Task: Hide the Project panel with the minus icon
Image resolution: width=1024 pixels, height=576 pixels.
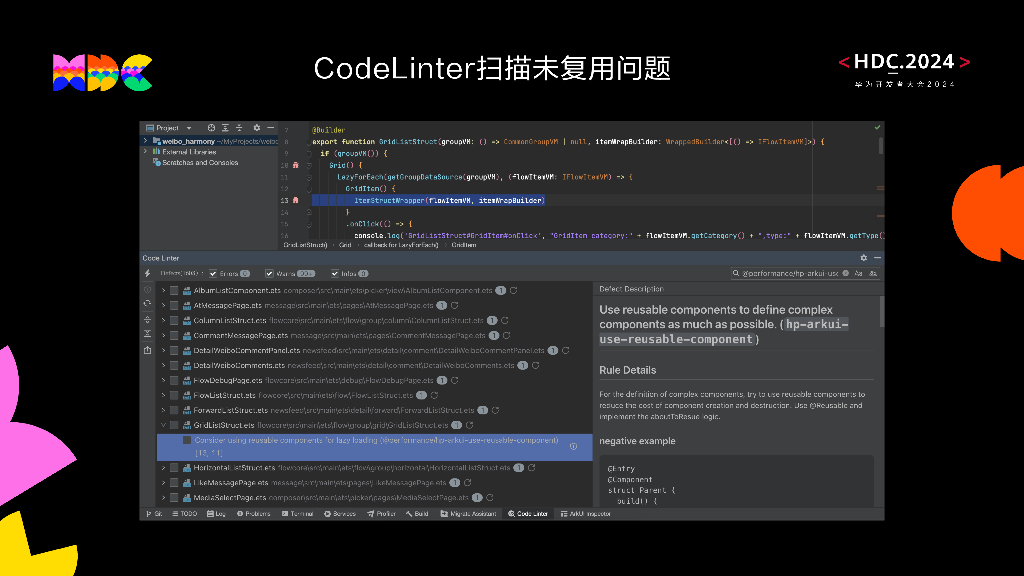Action: pyautogui.click(x=270, y=127)
